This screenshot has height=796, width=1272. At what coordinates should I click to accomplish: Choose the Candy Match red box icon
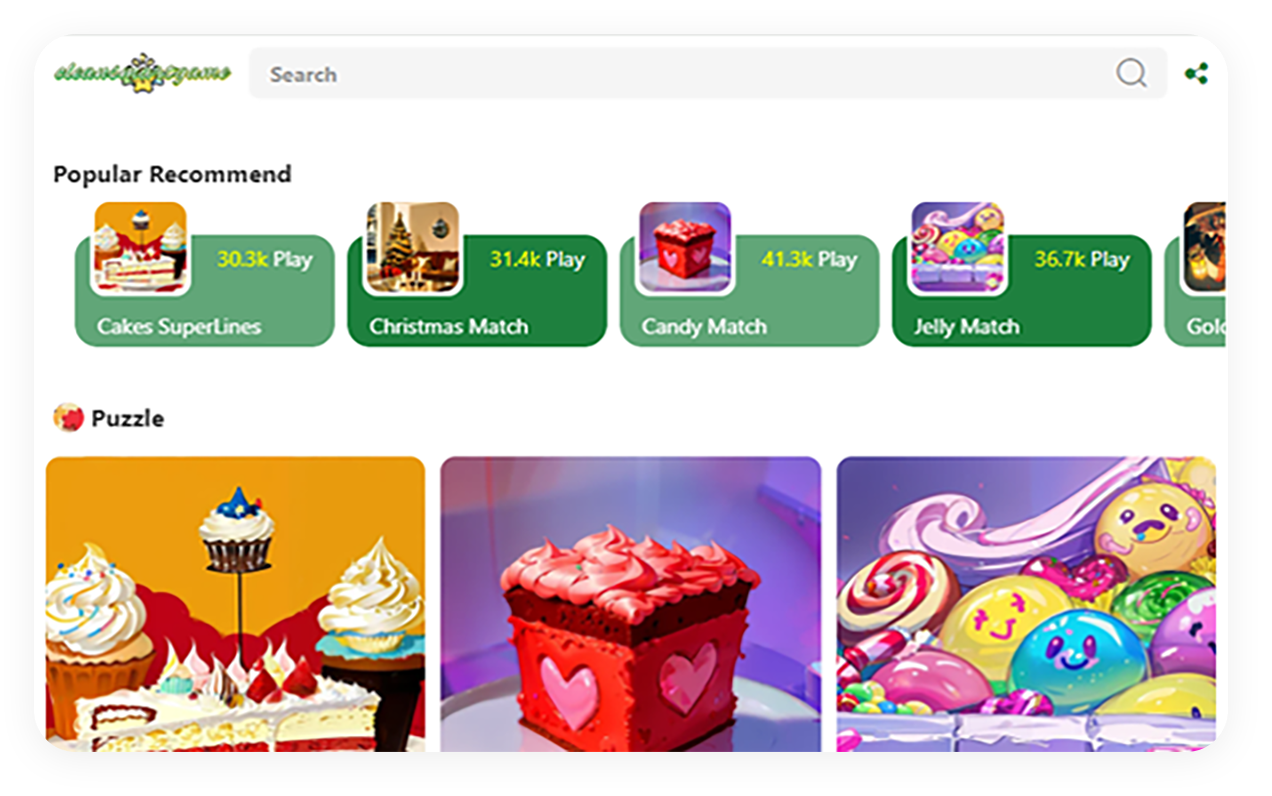pyautogui.click(x=685, y=248)
